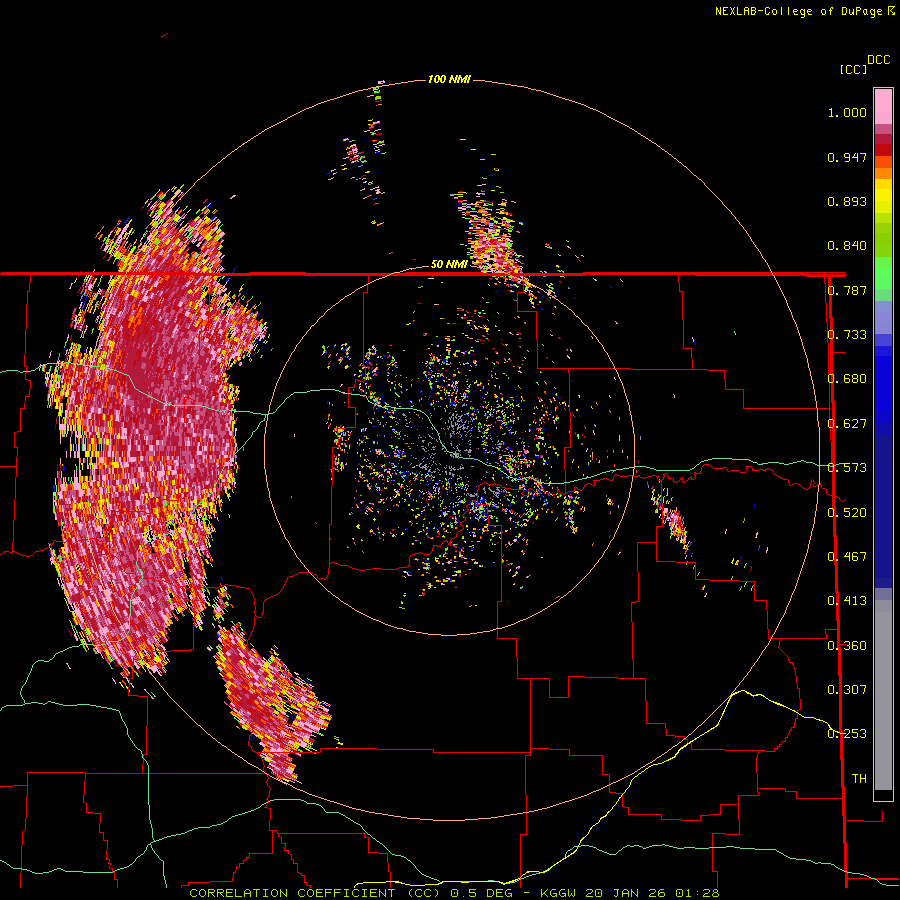Image resolution: width=900 pixels, height=900 pixels.
Task: Click the 0.307 scale value
Action: click(847, 690)
